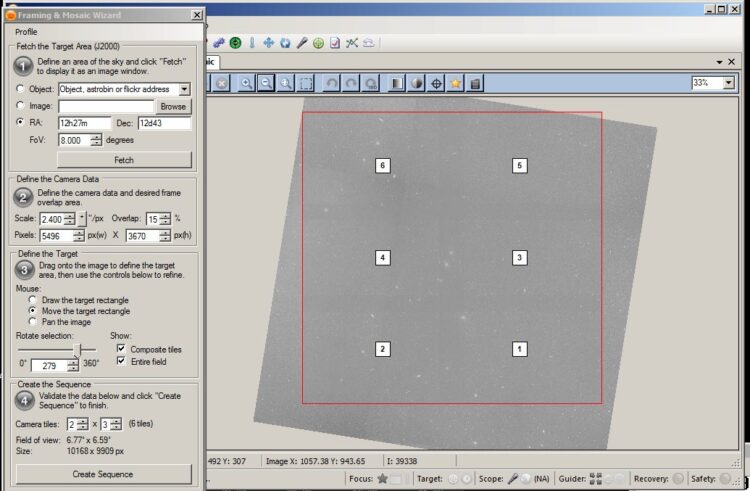Image resolution: width=750 pixels, height=491 pixels.
Task: Click the Create Sequence button
Action: click(103, 474)
